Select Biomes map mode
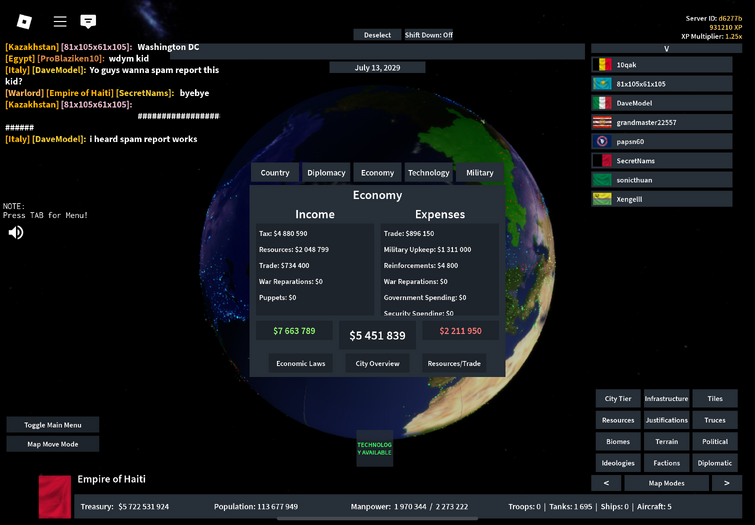This screenshot has width=755, height=525. coord(618,441)
